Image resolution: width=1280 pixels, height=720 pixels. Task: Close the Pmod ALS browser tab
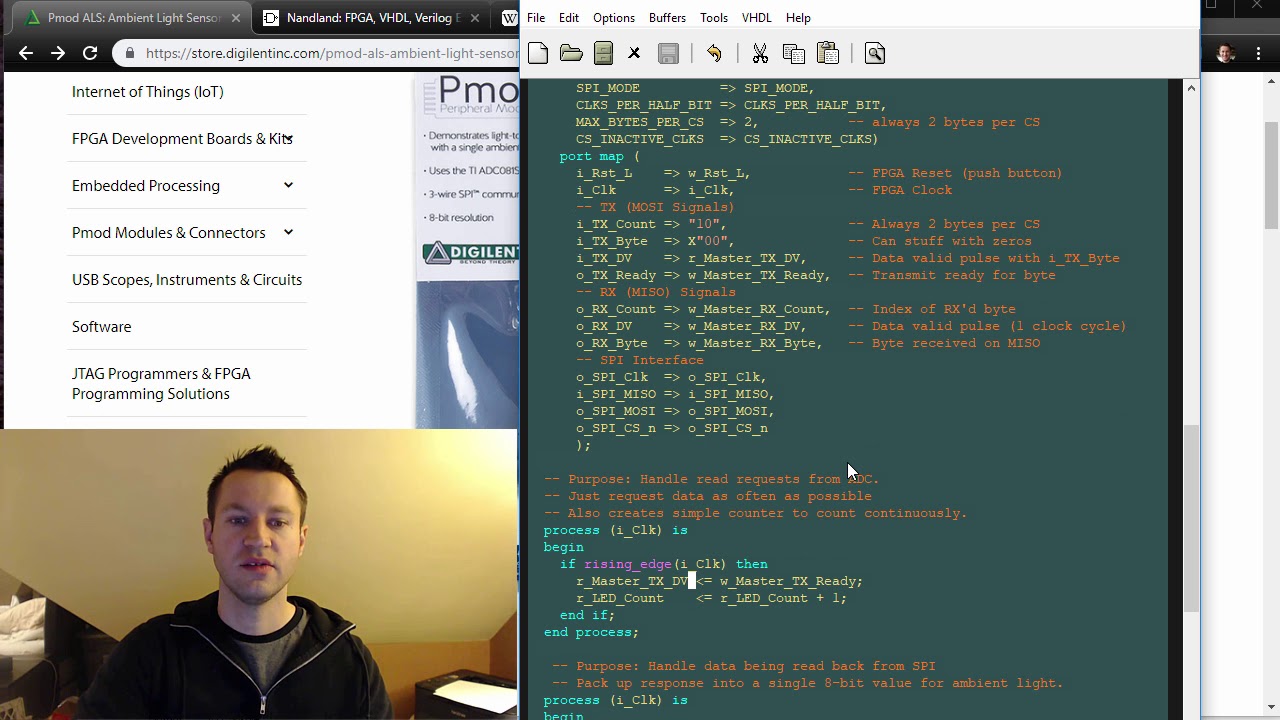[236, 18]
